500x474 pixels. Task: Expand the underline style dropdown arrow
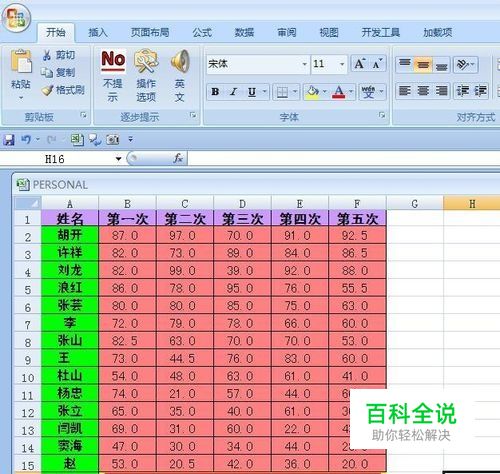click(264, 91)
